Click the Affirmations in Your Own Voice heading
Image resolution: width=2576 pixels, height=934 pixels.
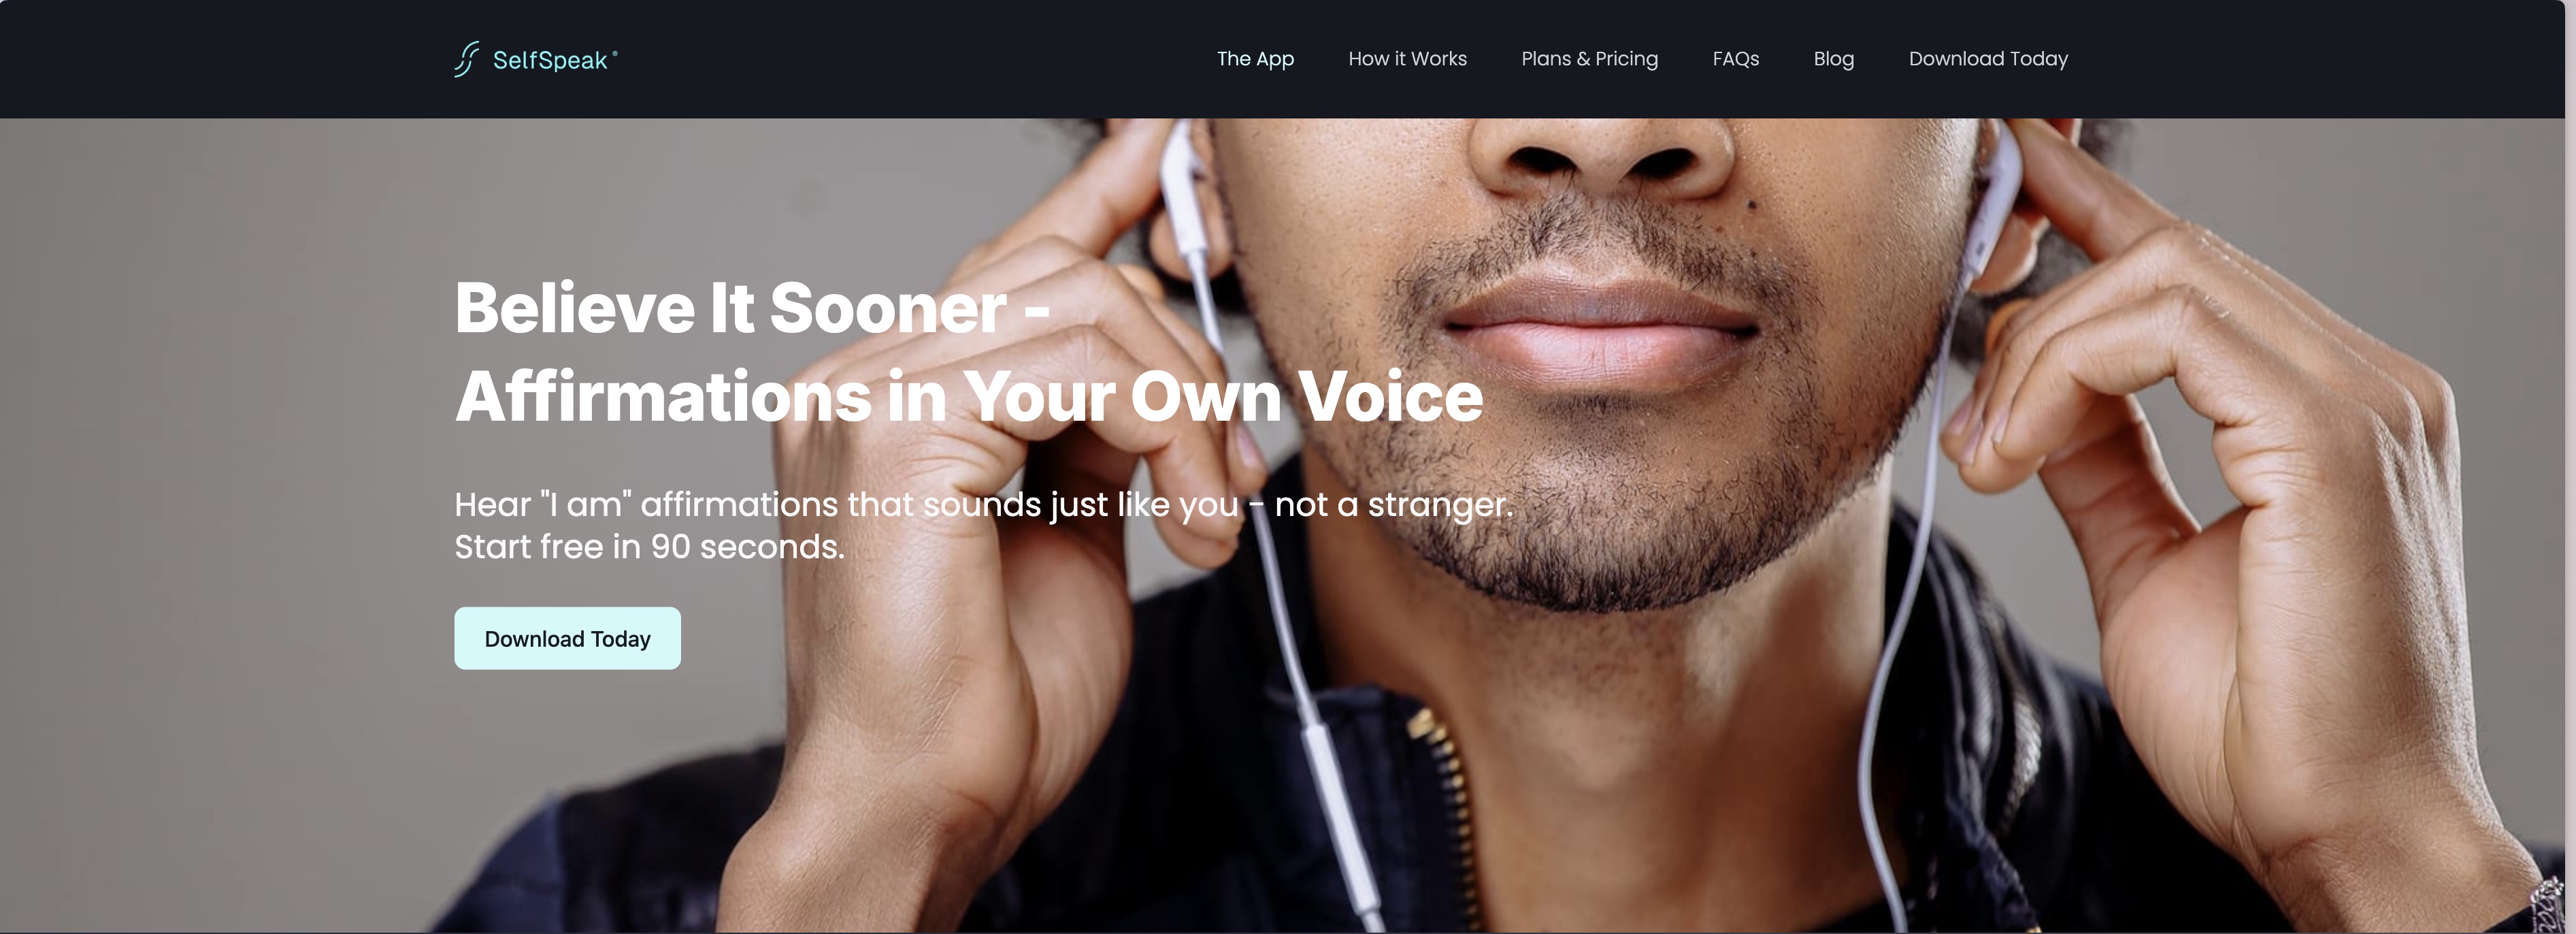tap(969, 397)
